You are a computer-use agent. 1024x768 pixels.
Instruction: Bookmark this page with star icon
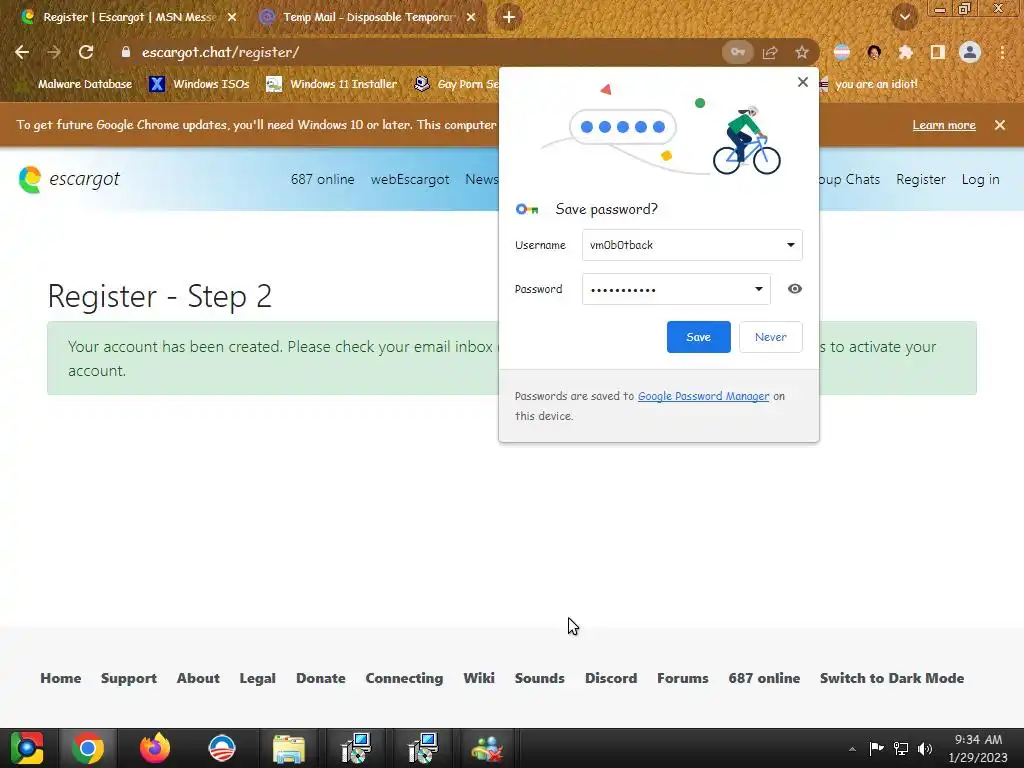click(x=801, y=52)
